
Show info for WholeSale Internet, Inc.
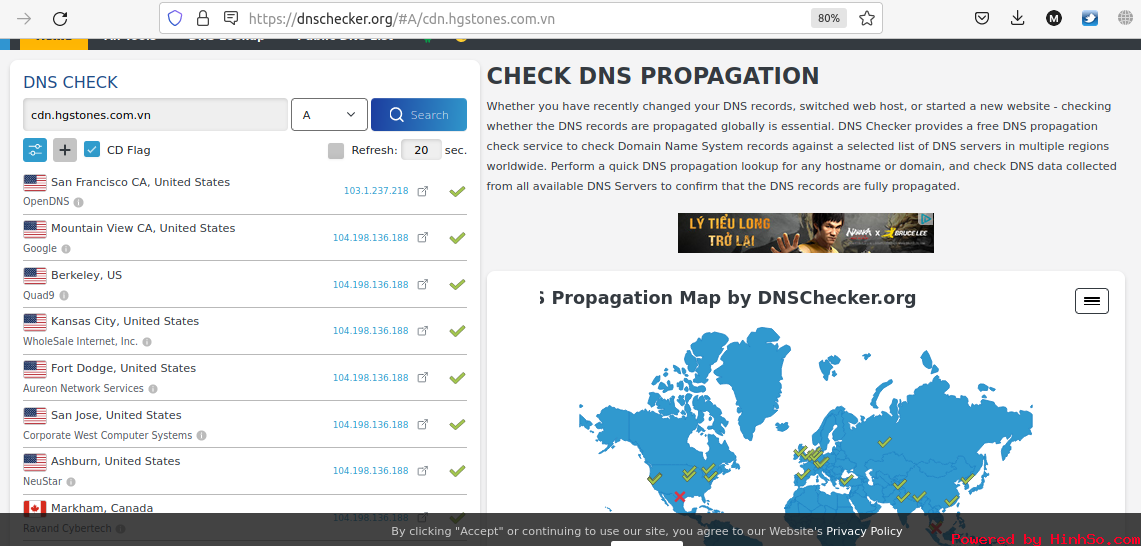click(x=147, y=342)
